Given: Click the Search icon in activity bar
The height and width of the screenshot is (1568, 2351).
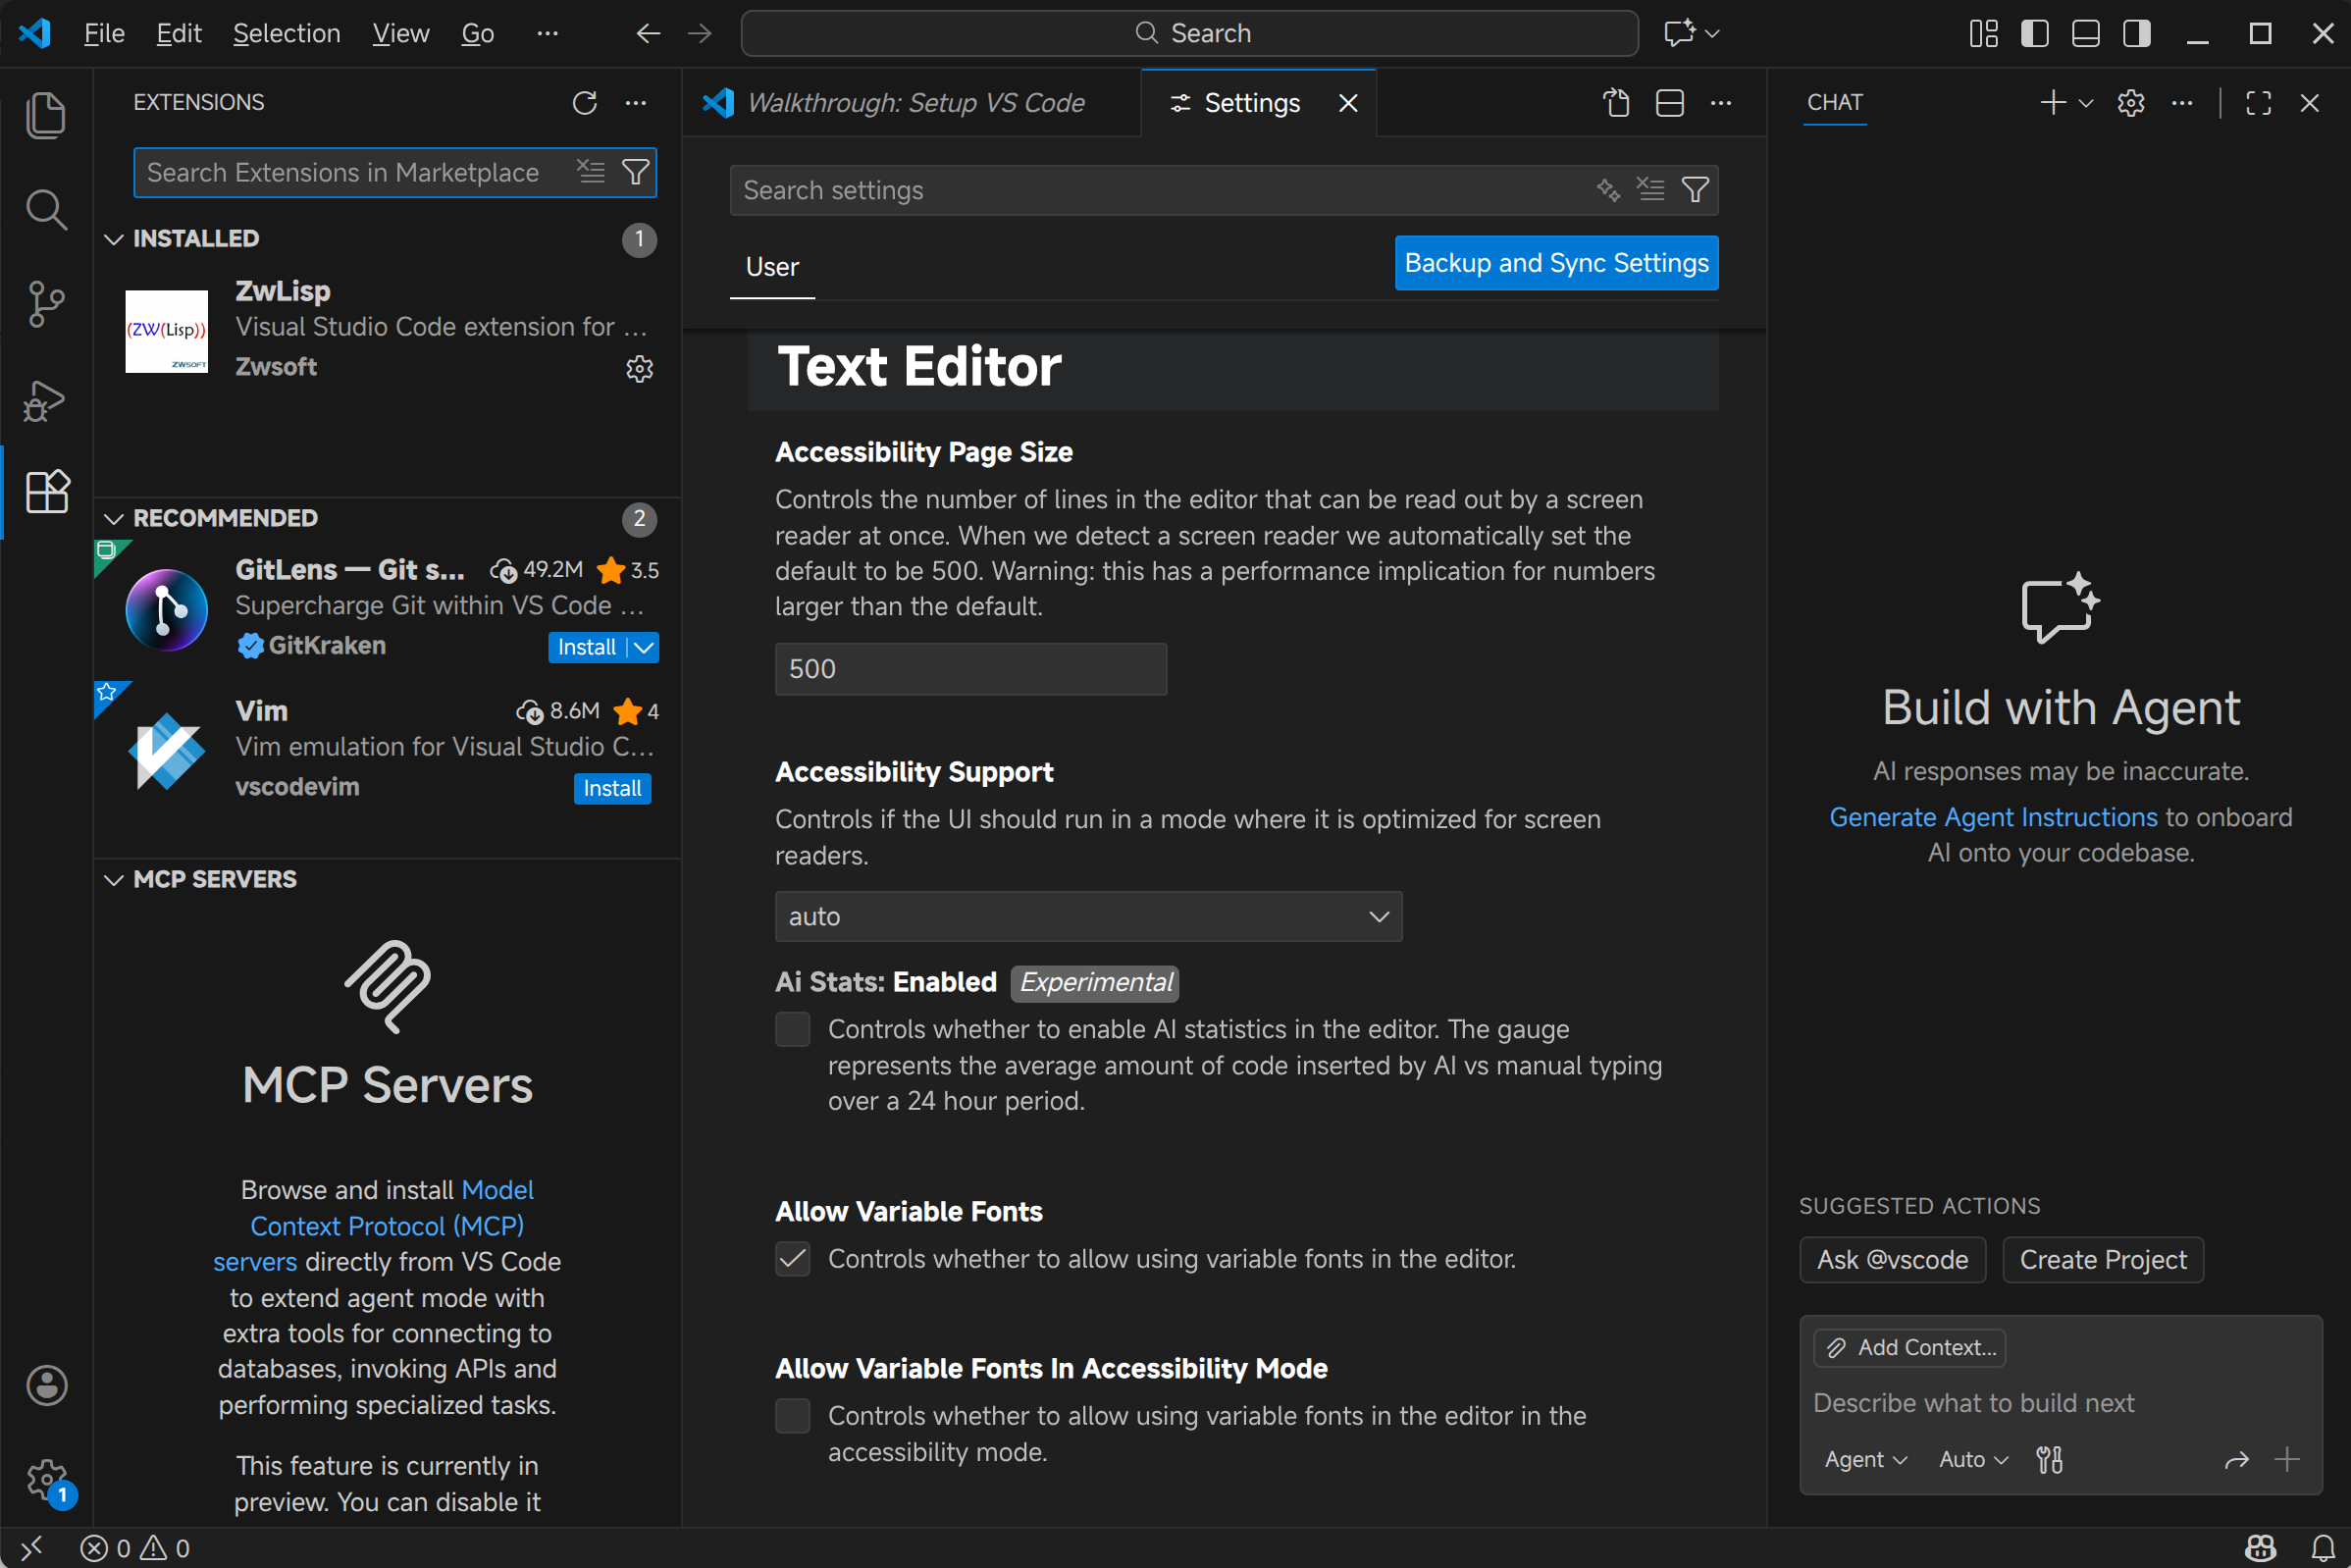Looking at the screenshot, I should click(x=45, y=210).
